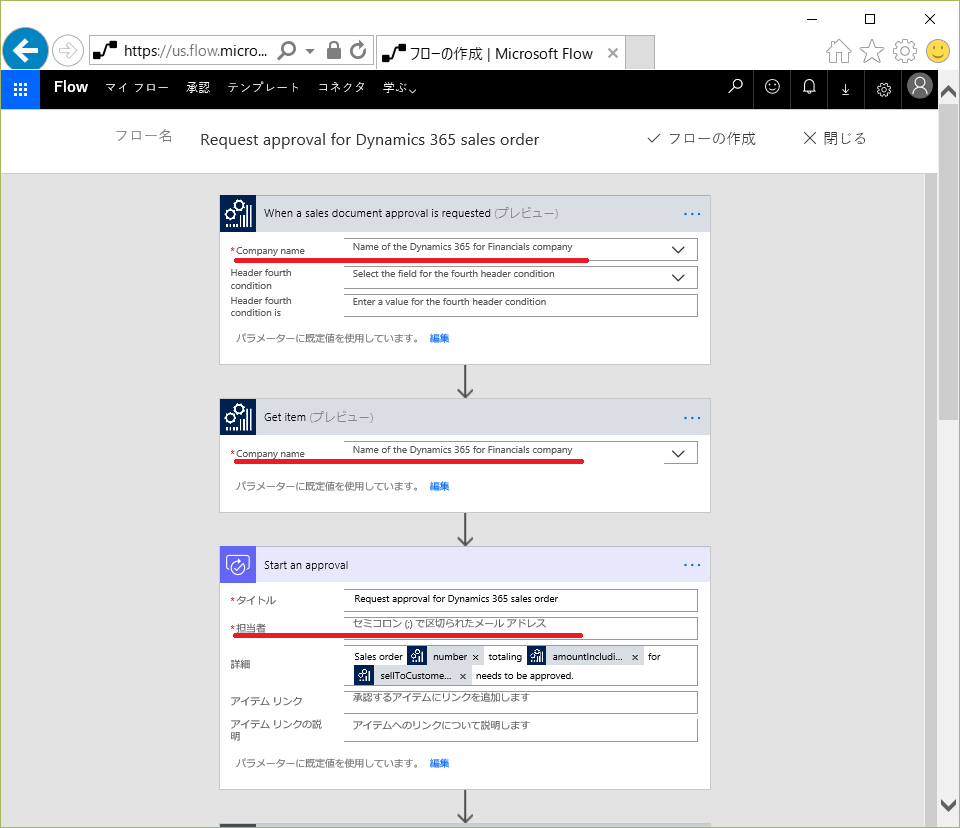Click the 詳細 details message field
Screen dimensions: 960x828
coord(520,666)
